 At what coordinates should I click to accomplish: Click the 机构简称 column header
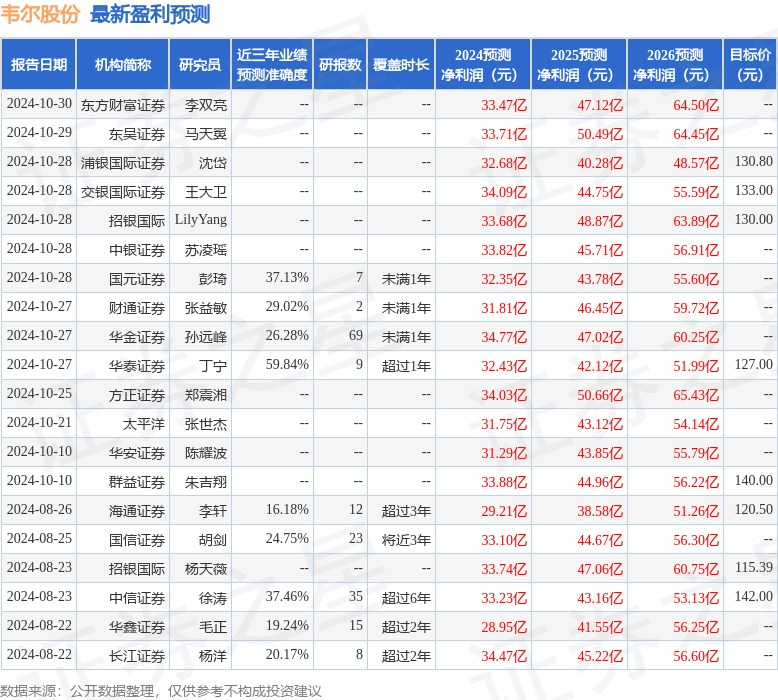[x=123, y=64]
